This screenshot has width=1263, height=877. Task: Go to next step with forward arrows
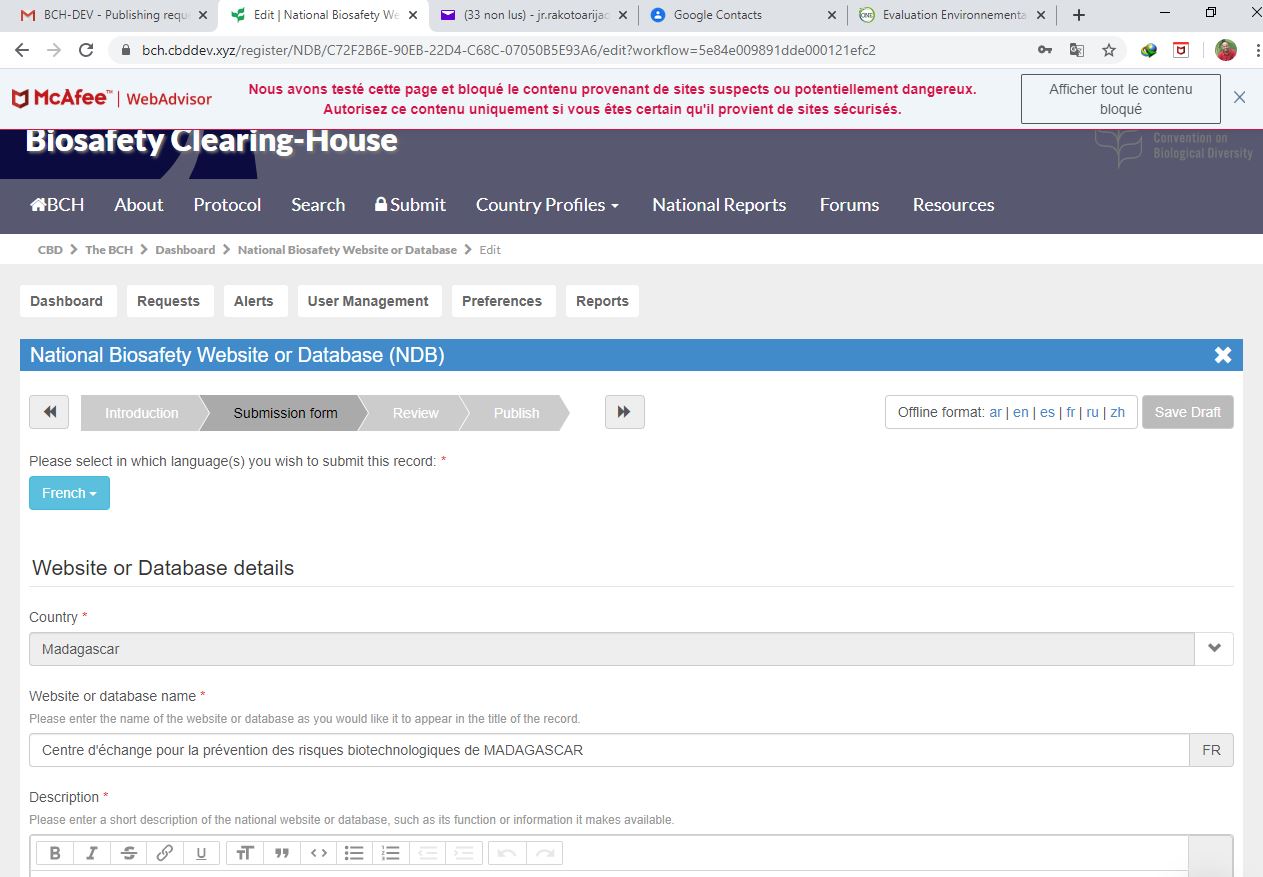tap(624, 412)
